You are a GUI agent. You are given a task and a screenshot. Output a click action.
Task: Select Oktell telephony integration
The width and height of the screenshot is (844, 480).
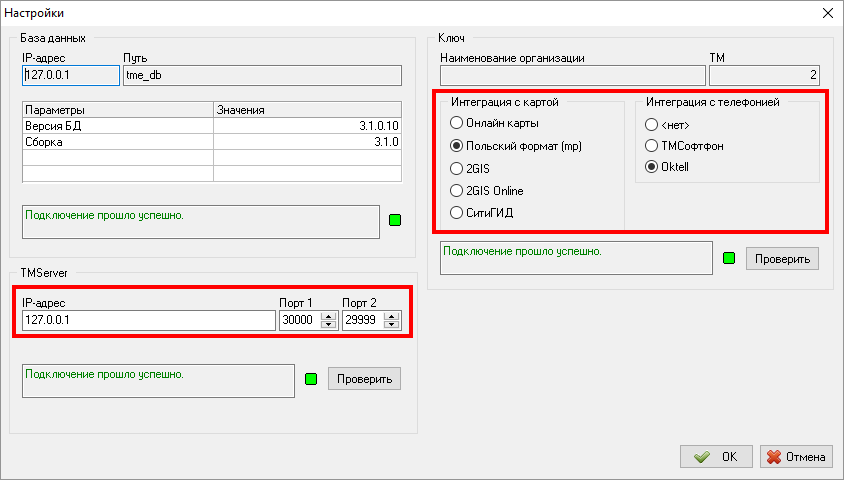(x=652, y=167)
